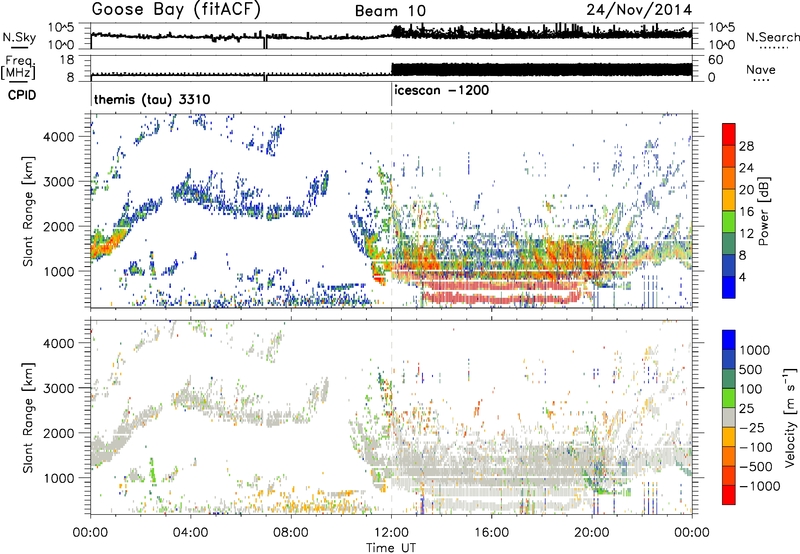Click the red bottom of the velocity colorbar
Viewport: 800px width, 554px height.
pos(729,495)
